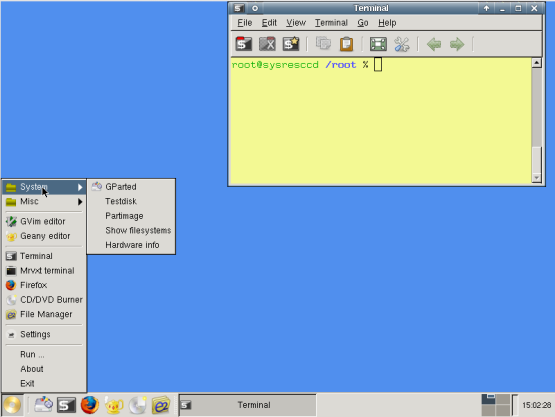This screenshot has width=555, height=417.
Task: Open preferences via the tools icon
Action: coord(401,44)
